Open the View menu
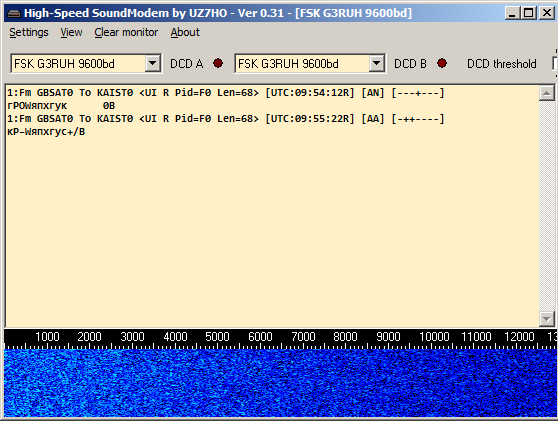Screen dimensions: 558x421 point(71,32)
